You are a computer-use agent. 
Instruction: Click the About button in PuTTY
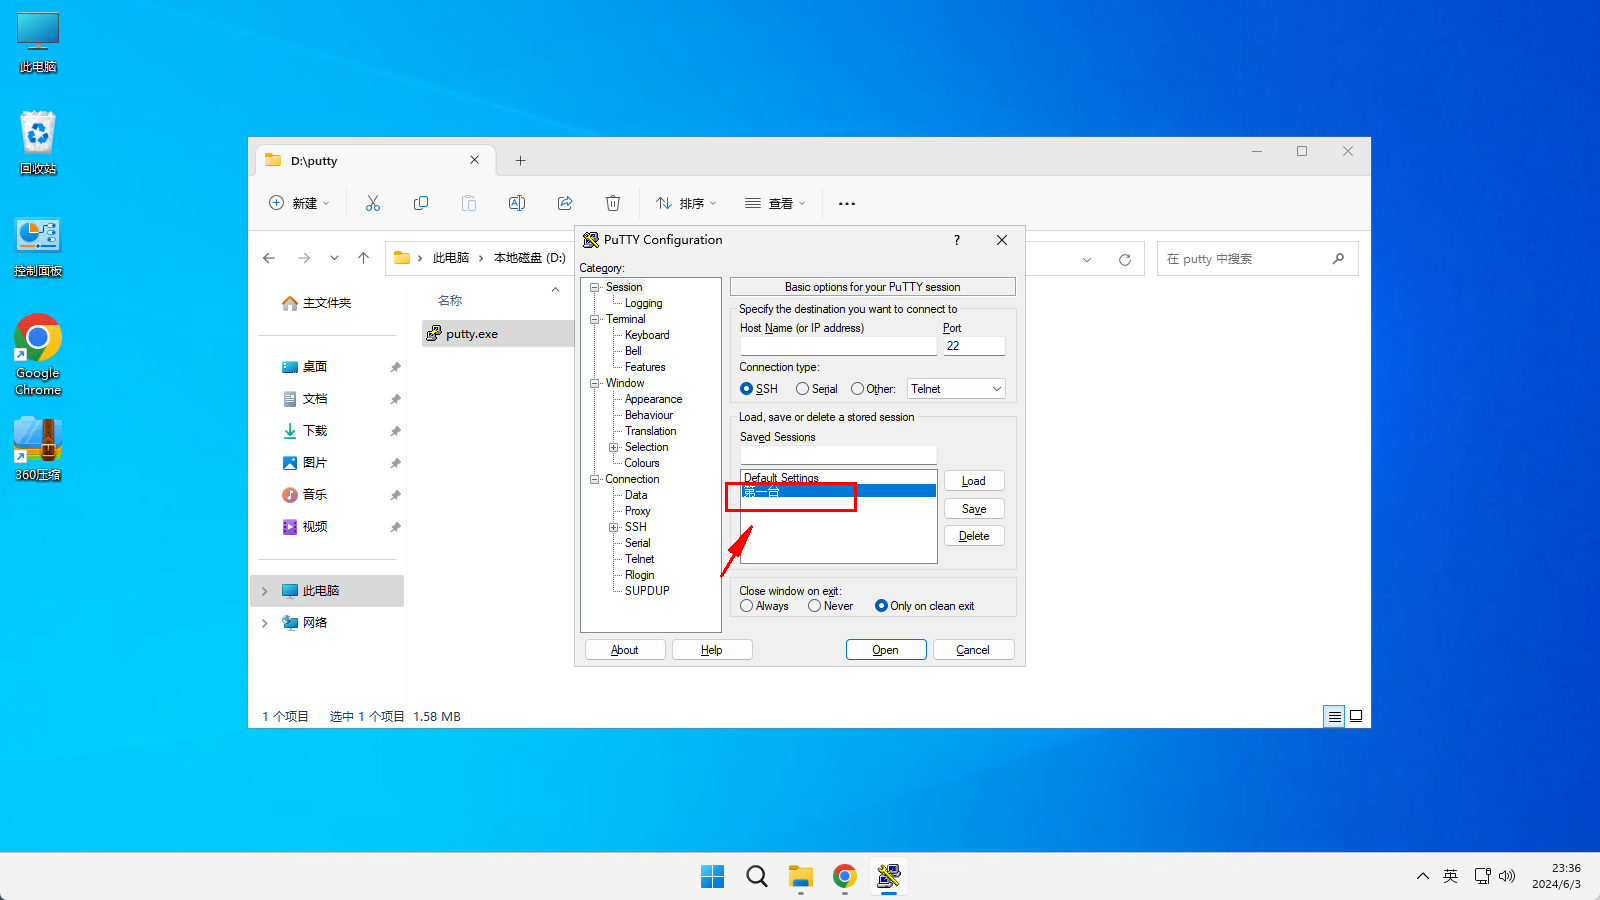[x=625, y=650]
